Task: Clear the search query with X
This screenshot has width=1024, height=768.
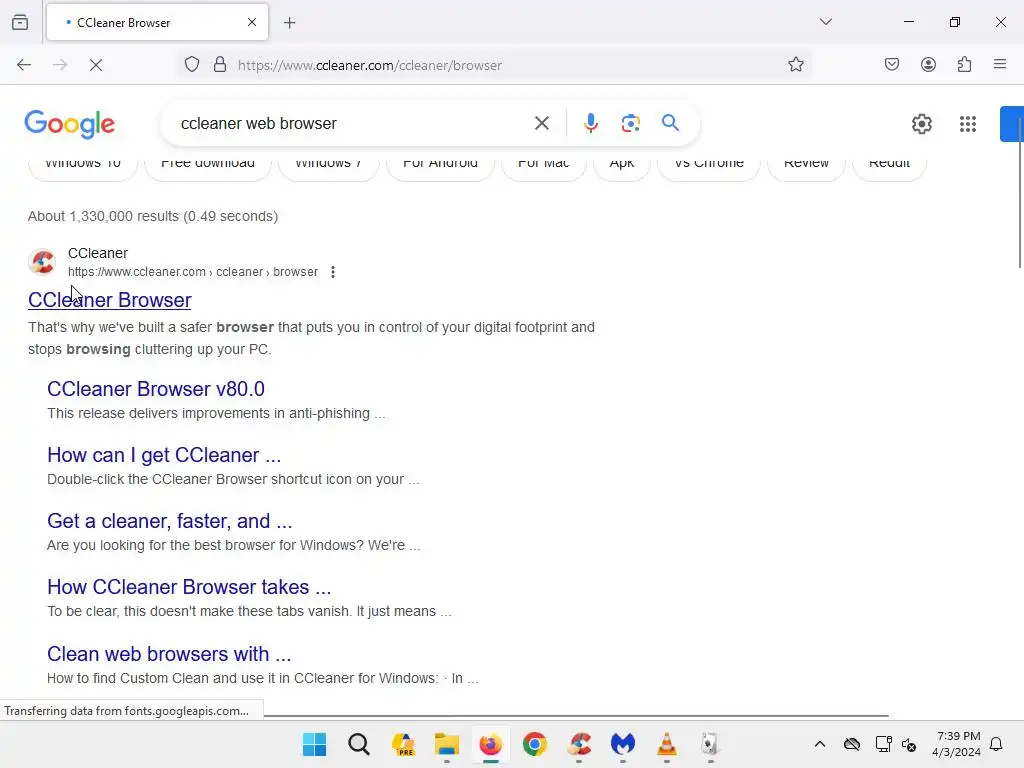Action: tap(541, 123)
